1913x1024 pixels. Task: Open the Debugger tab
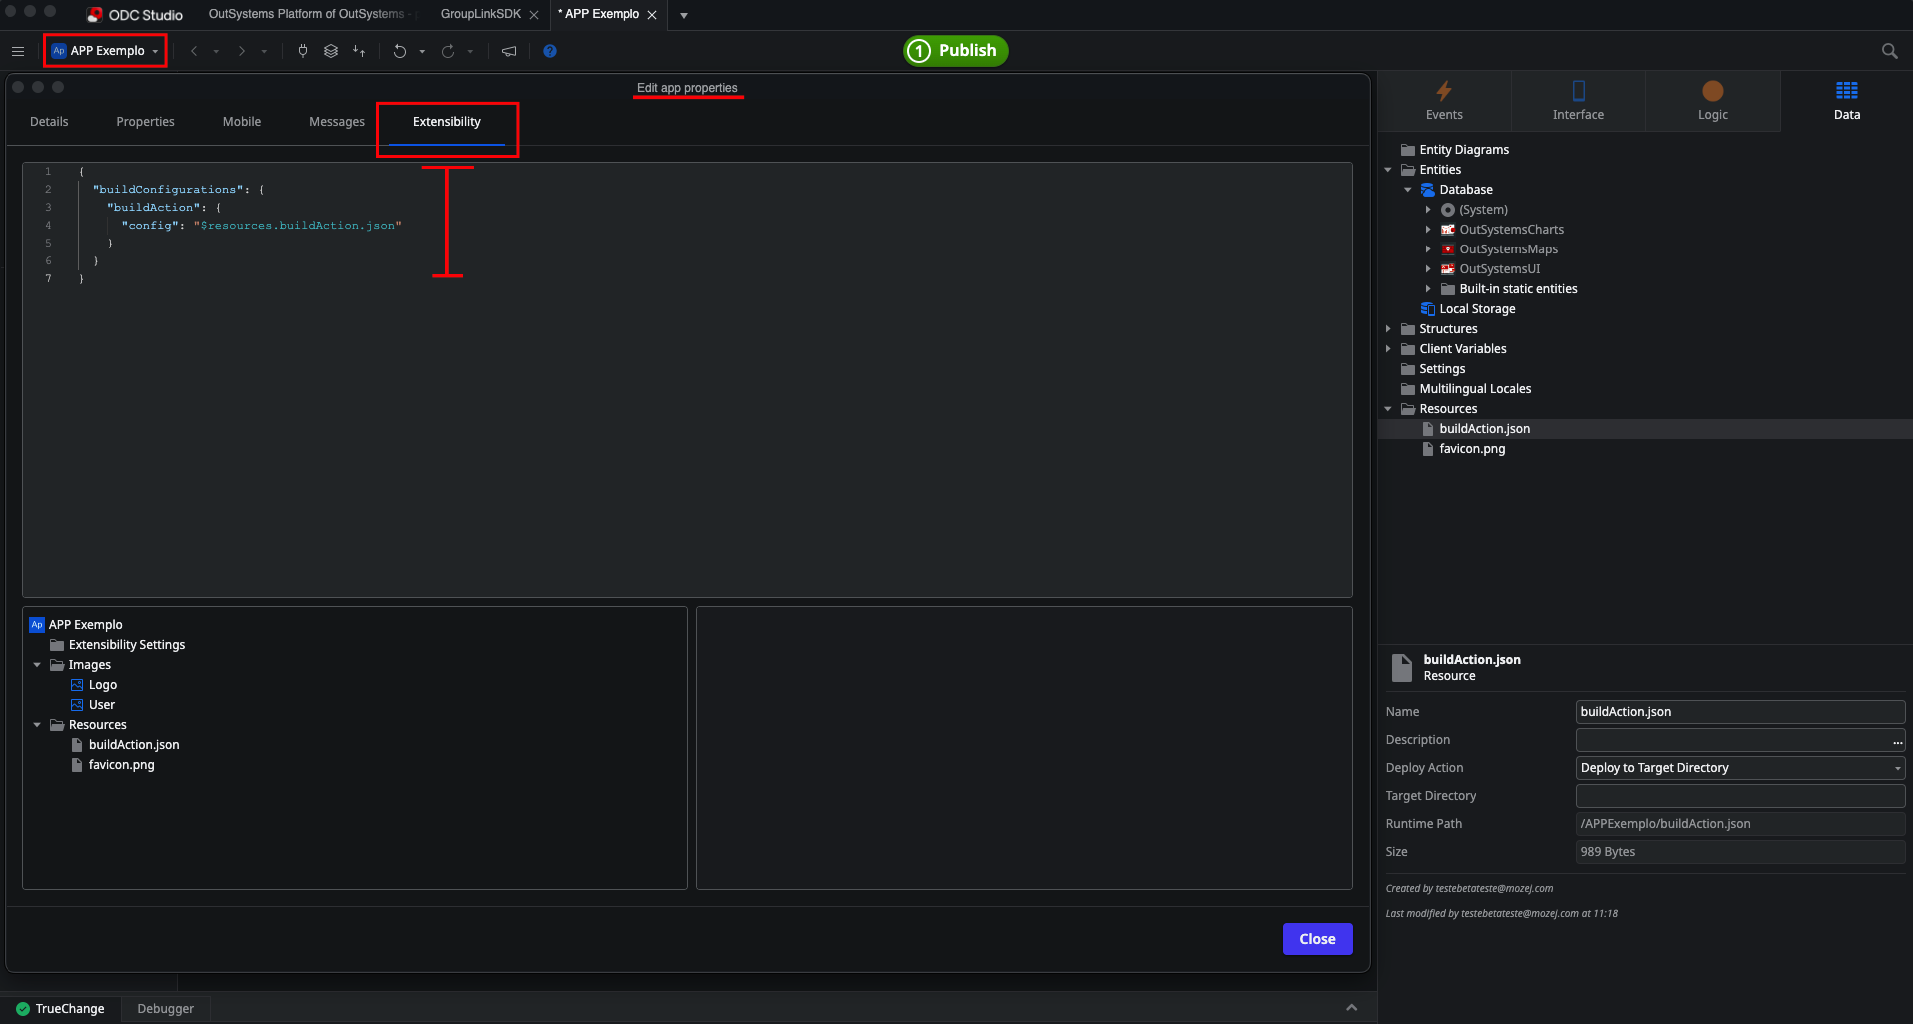[165, 1008]
